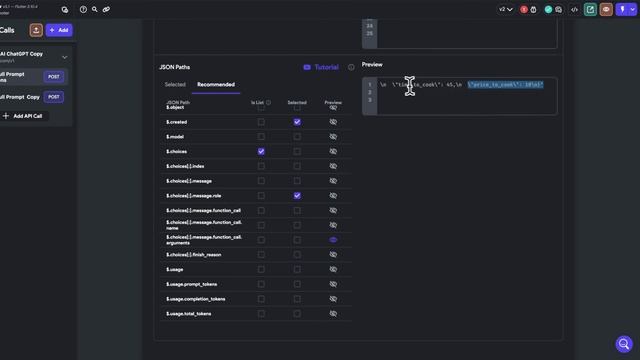Toggle Selected checkbox for $.created

coord(297,122)
